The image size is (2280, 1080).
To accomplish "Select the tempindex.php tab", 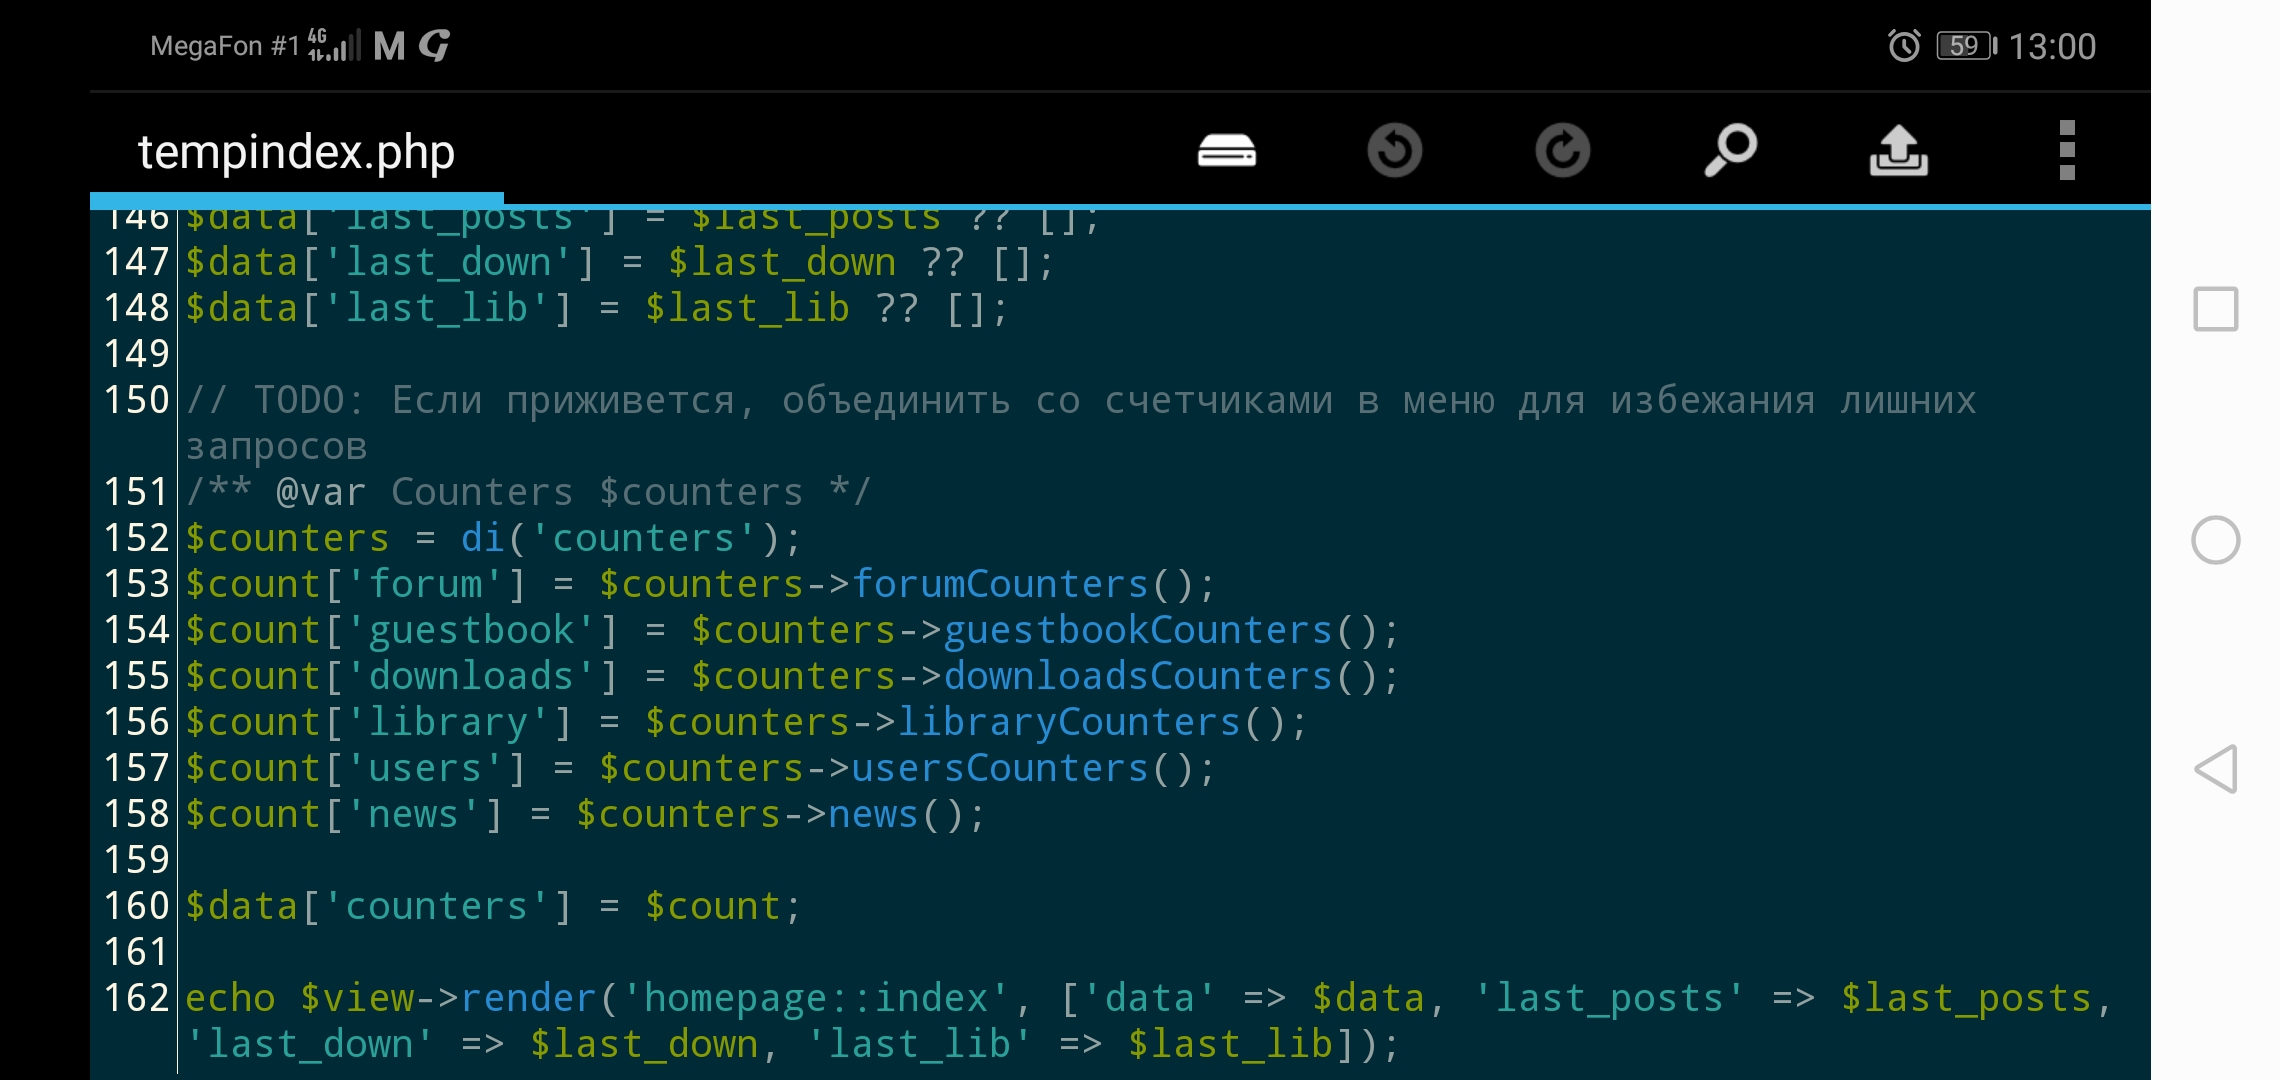I will (296, 153).
